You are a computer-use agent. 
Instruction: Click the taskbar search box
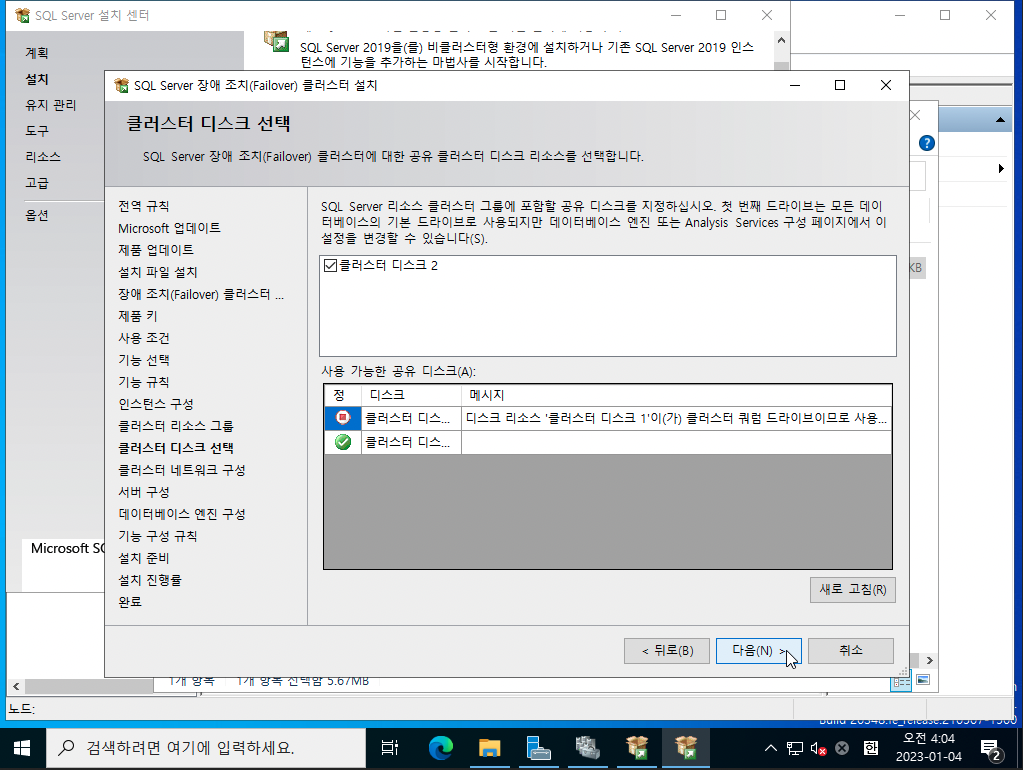pyautogui.click(x=206, y=748)
